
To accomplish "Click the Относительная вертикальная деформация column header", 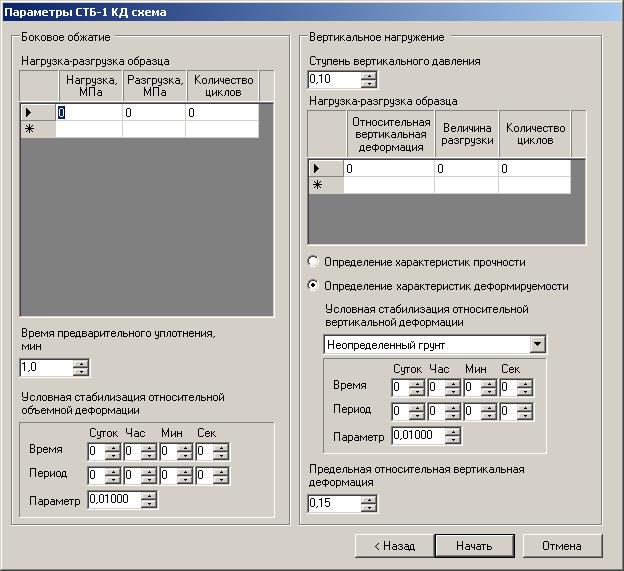I will click(x=391, y=134).
